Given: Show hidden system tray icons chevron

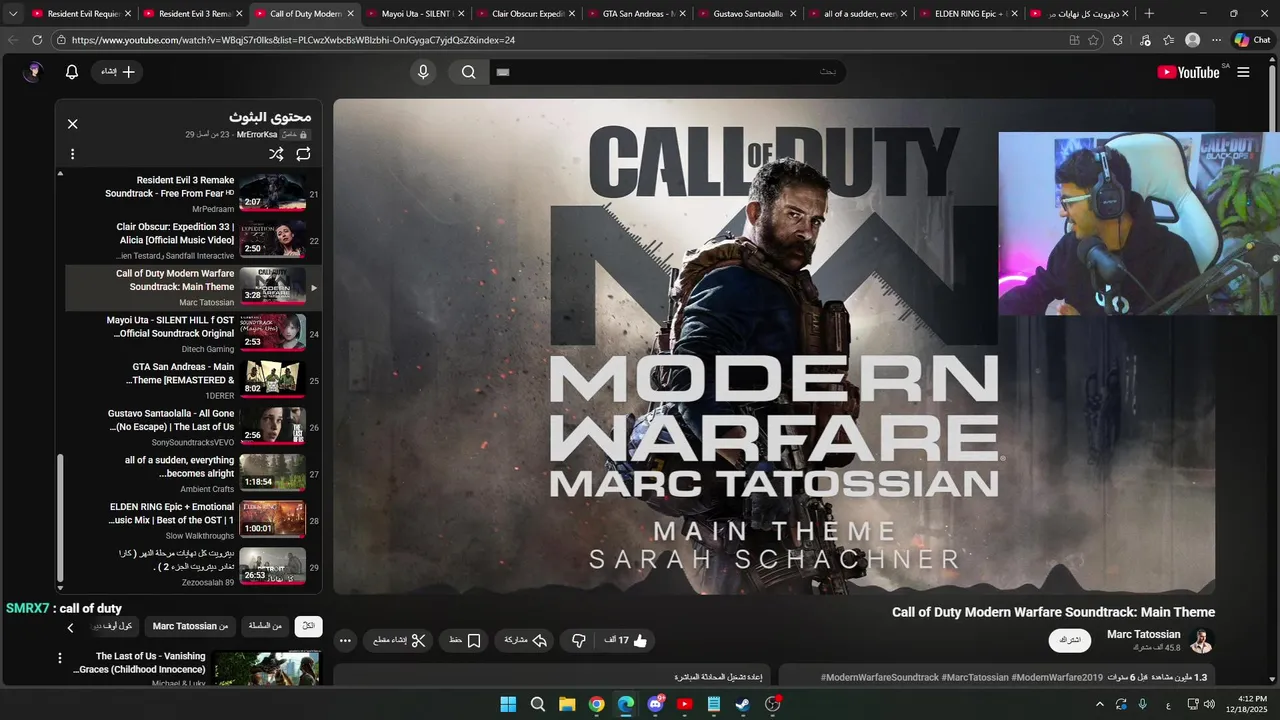Looking at the screenshot, I should [1100, 704].
